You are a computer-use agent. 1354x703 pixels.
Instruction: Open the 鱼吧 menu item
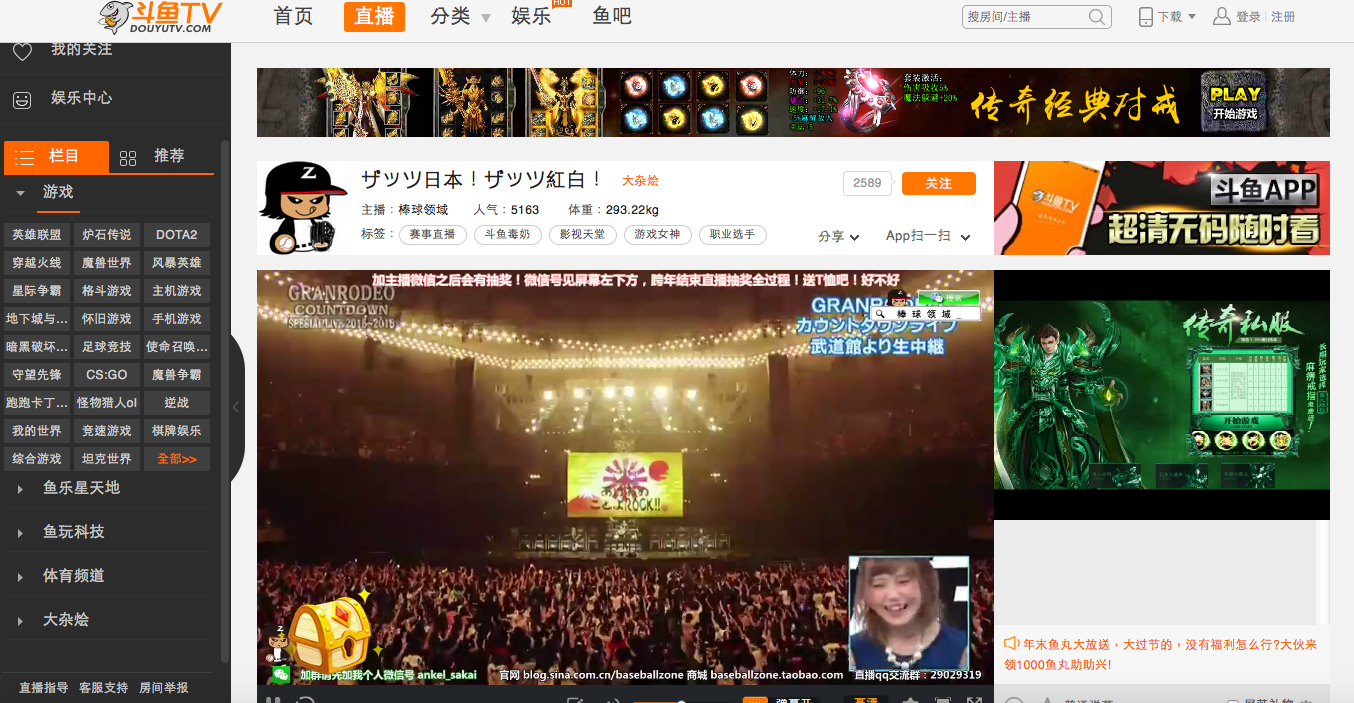tap(611, 17)
